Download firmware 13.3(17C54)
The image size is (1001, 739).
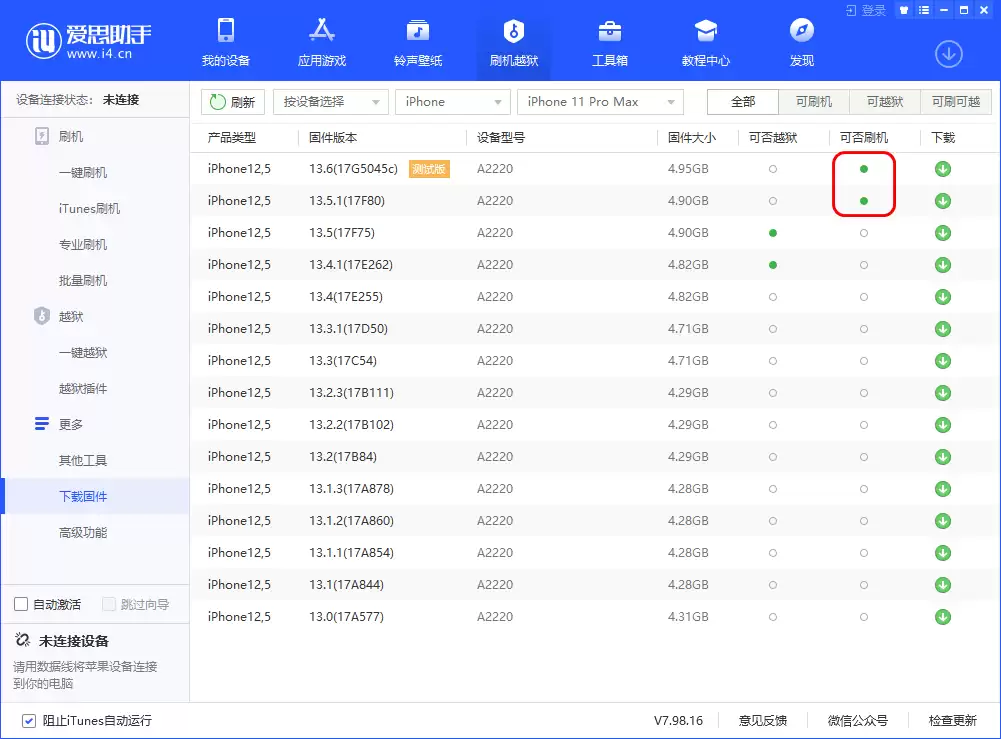(x=943, y=361)
